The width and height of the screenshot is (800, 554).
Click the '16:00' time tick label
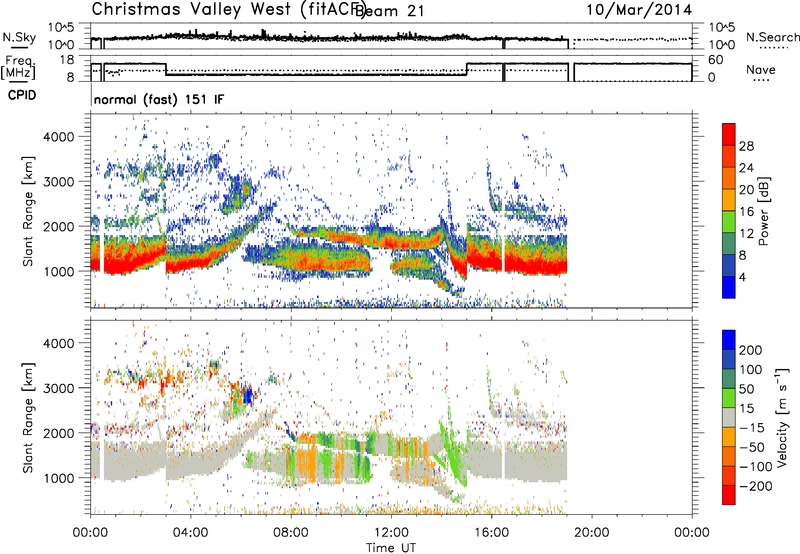click(491, 533)
